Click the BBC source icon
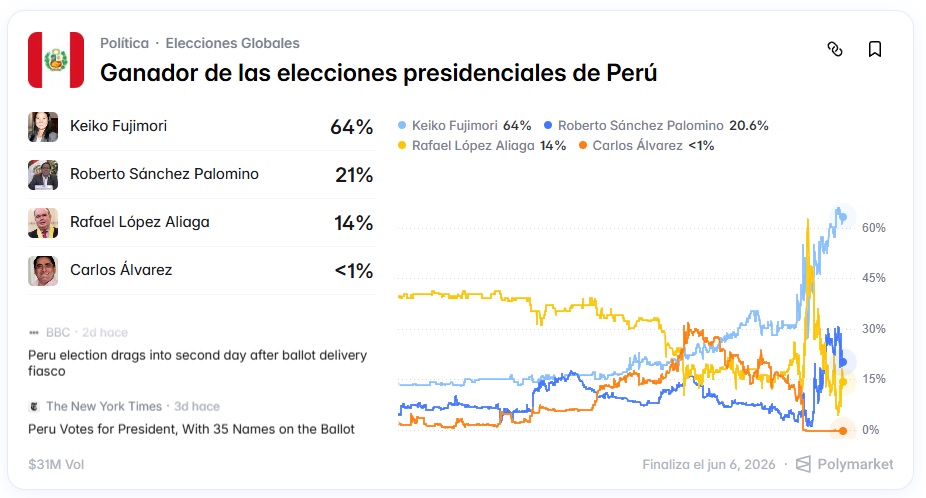Screen dimensions: 926x498 pyautogui.click(x=35, y=332)
